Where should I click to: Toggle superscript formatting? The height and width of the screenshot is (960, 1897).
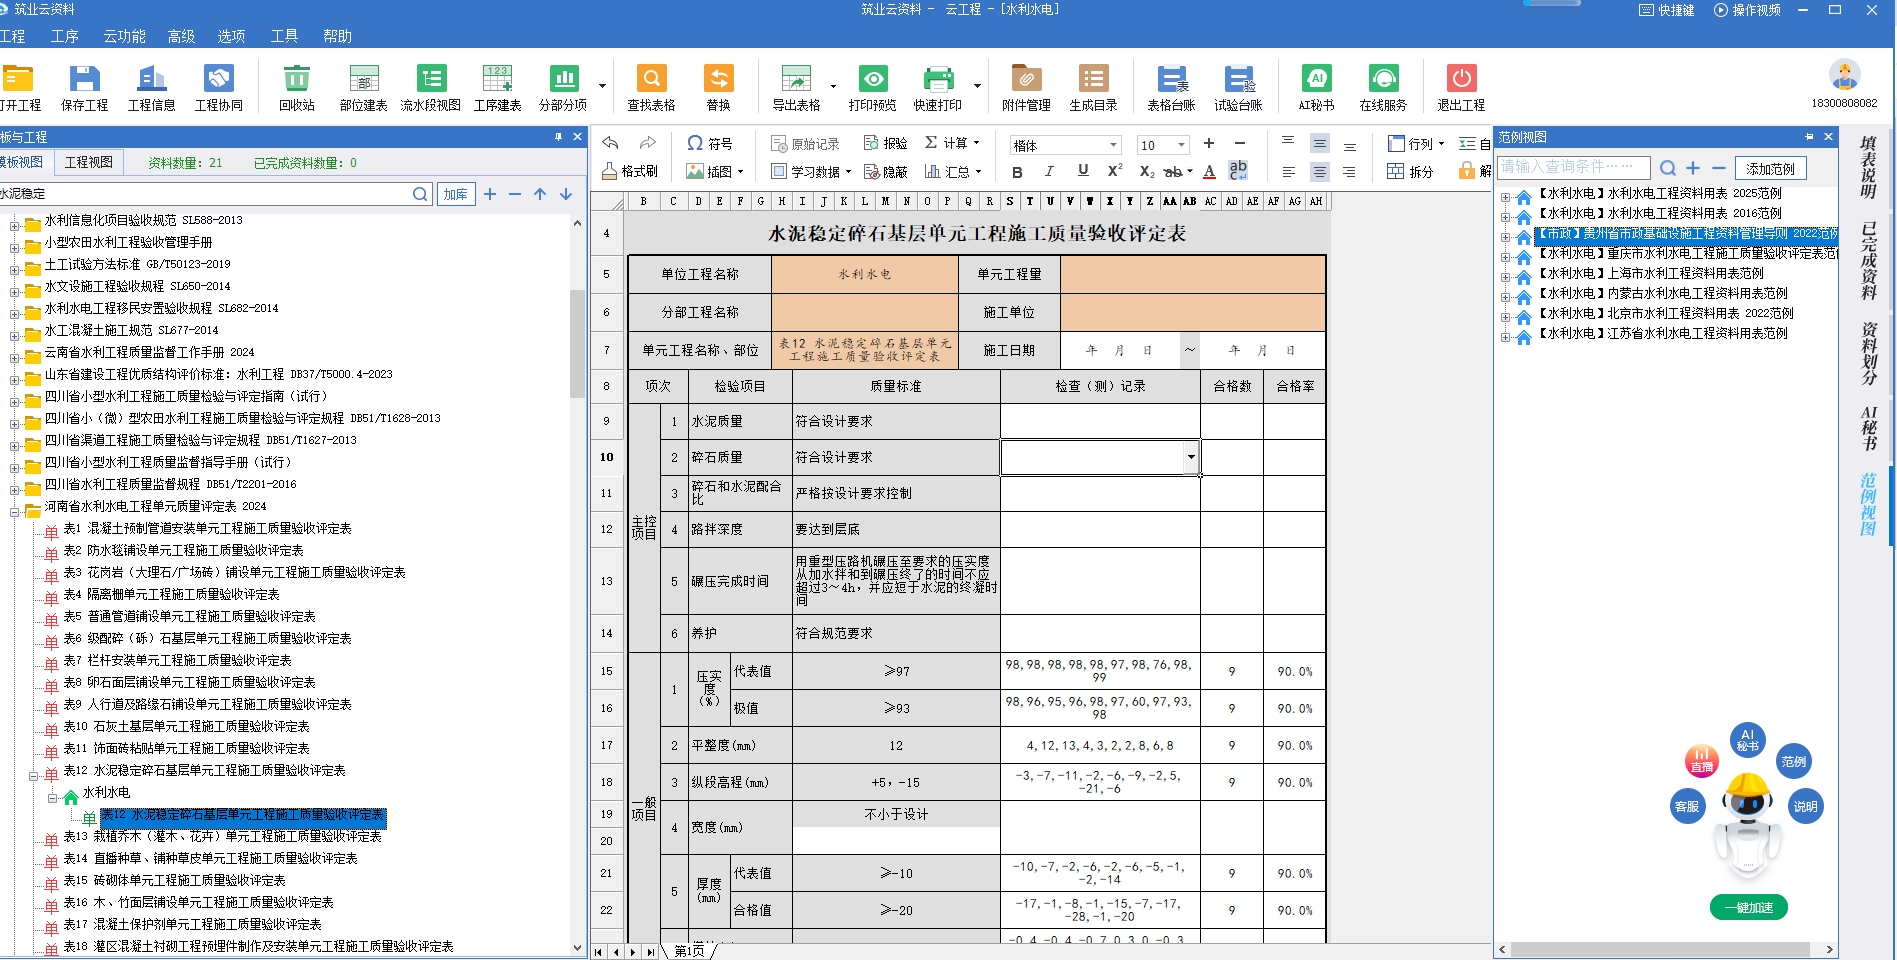[x=1115, y=171]
